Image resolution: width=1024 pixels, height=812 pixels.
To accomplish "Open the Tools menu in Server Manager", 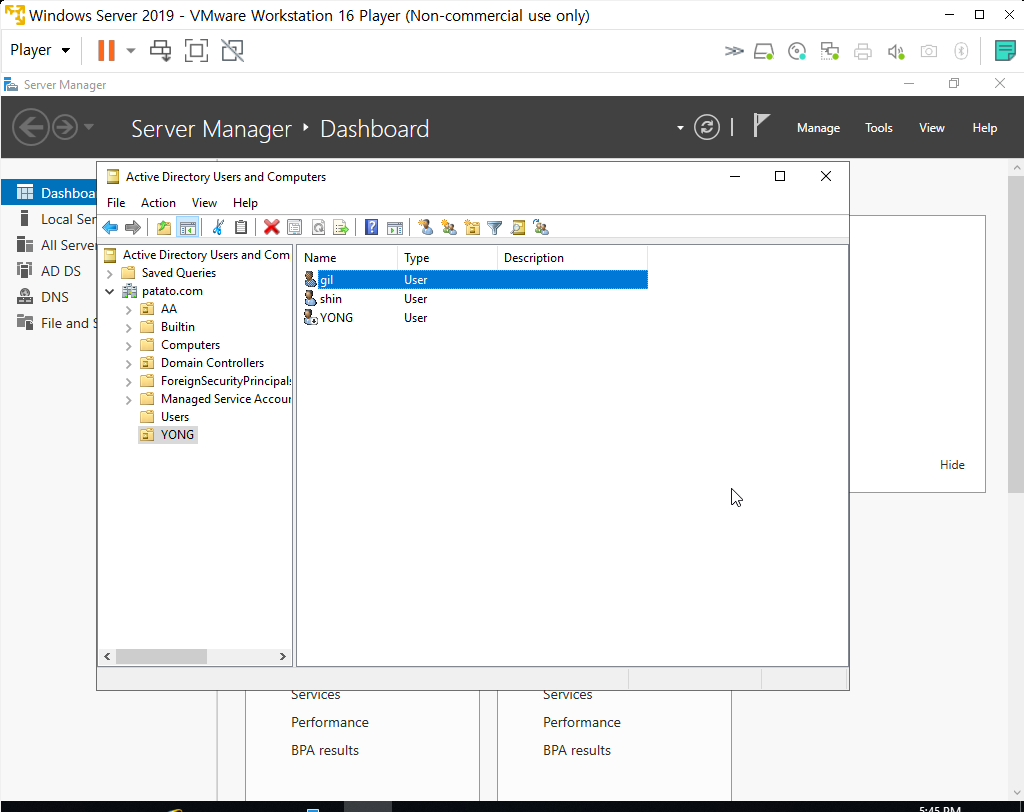I will [x=878, y=127].
